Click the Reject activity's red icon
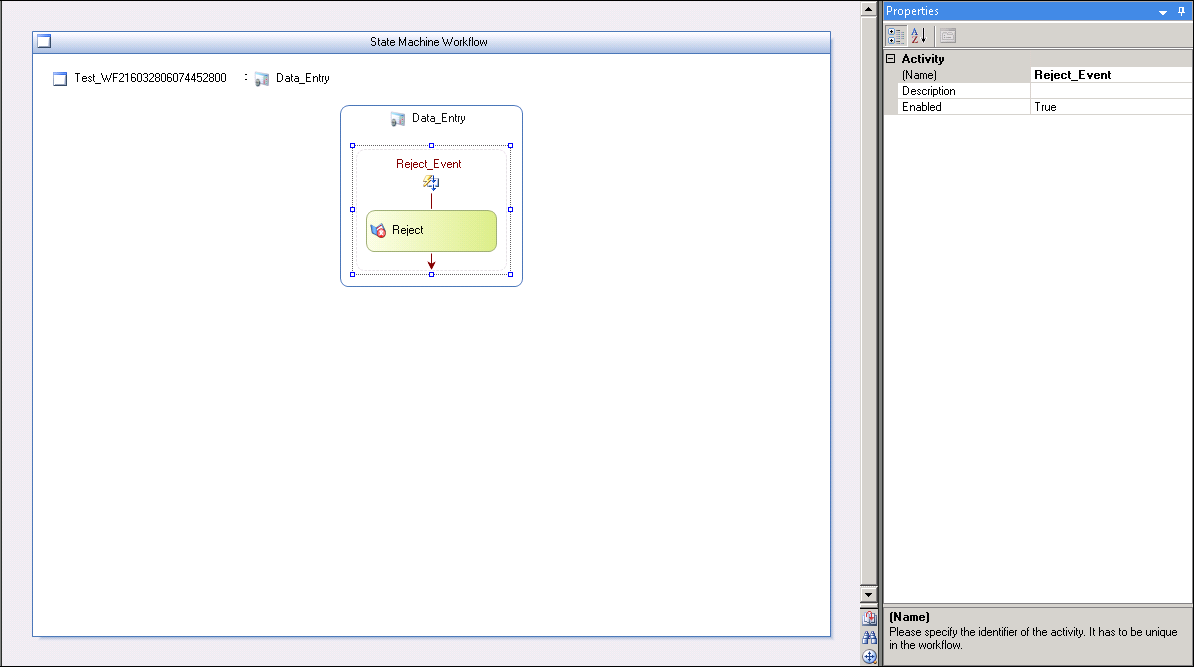This screenshot has width=1194, height=667. (x=378, y=231)
